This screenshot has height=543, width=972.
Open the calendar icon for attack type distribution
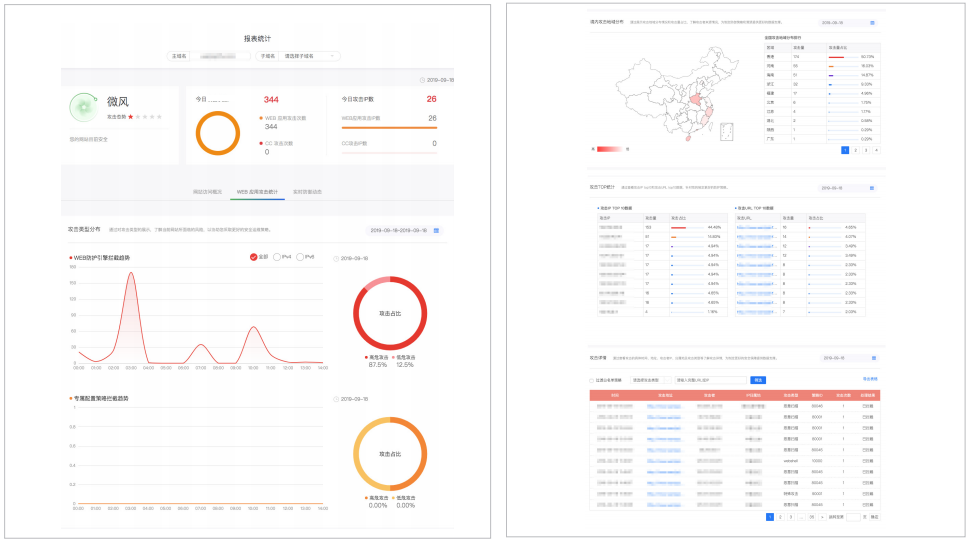(436, 230)
